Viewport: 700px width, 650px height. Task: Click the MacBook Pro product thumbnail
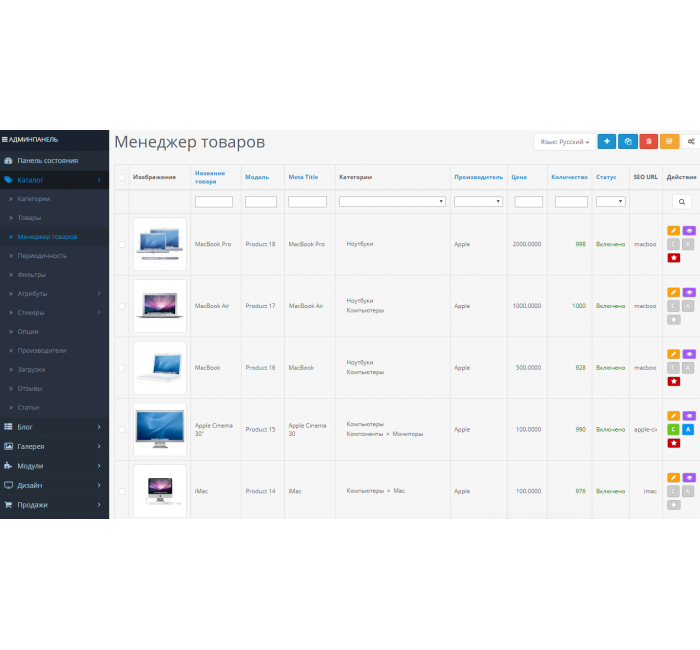pyautogui.click(x=160, y=244)
